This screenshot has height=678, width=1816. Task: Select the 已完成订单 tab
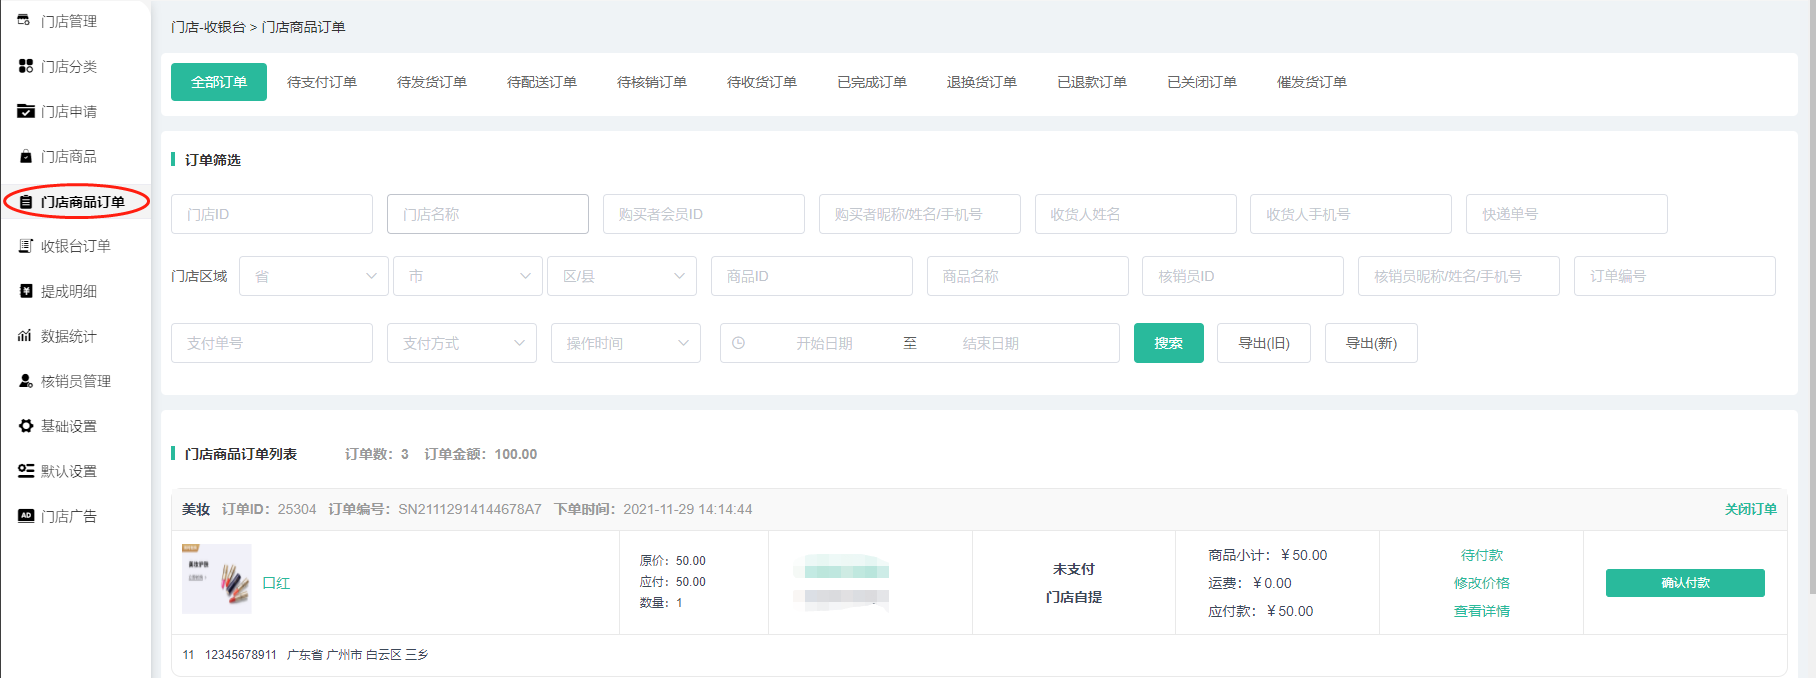tap(871, 82)
